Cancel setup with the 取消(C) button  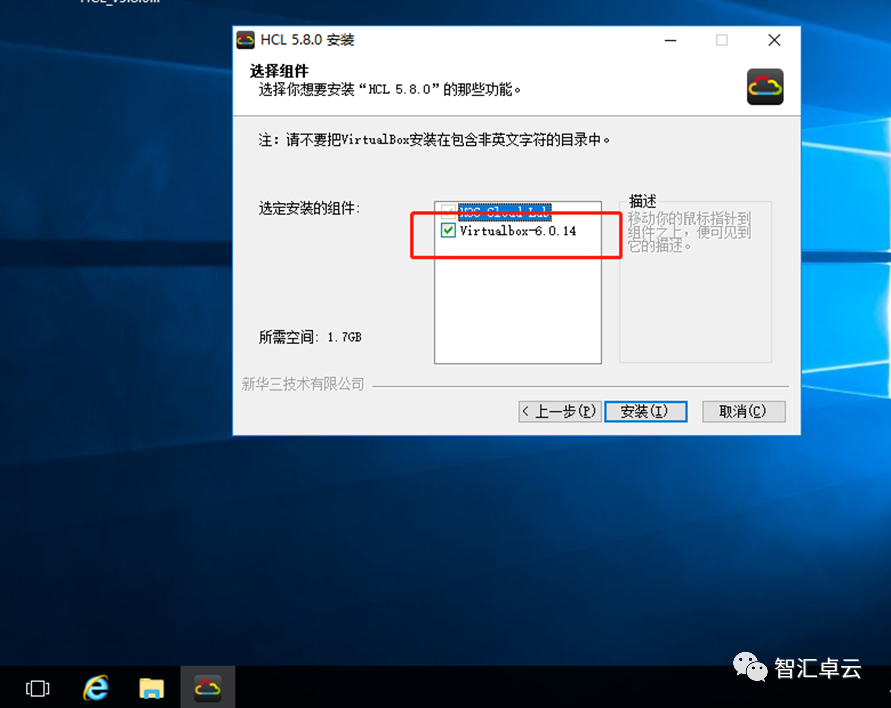click(x=744, y=411)
